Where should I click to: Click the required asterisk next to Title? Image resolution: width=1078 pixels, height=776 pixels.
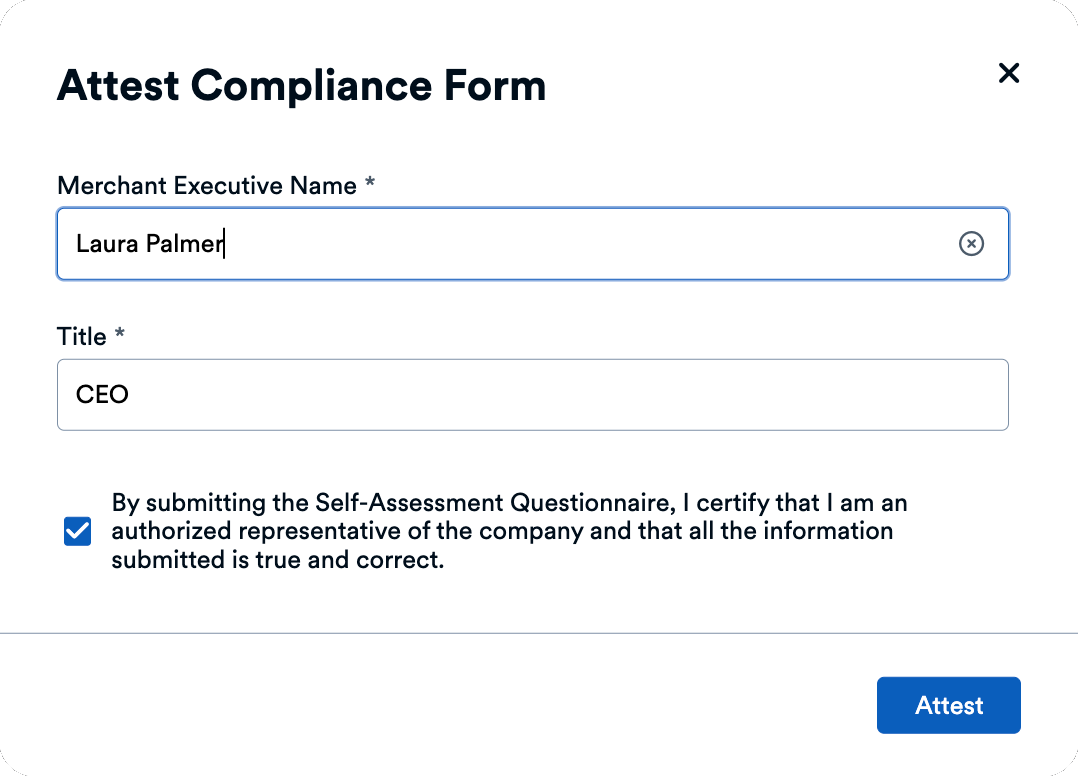(x=120, y=336)
